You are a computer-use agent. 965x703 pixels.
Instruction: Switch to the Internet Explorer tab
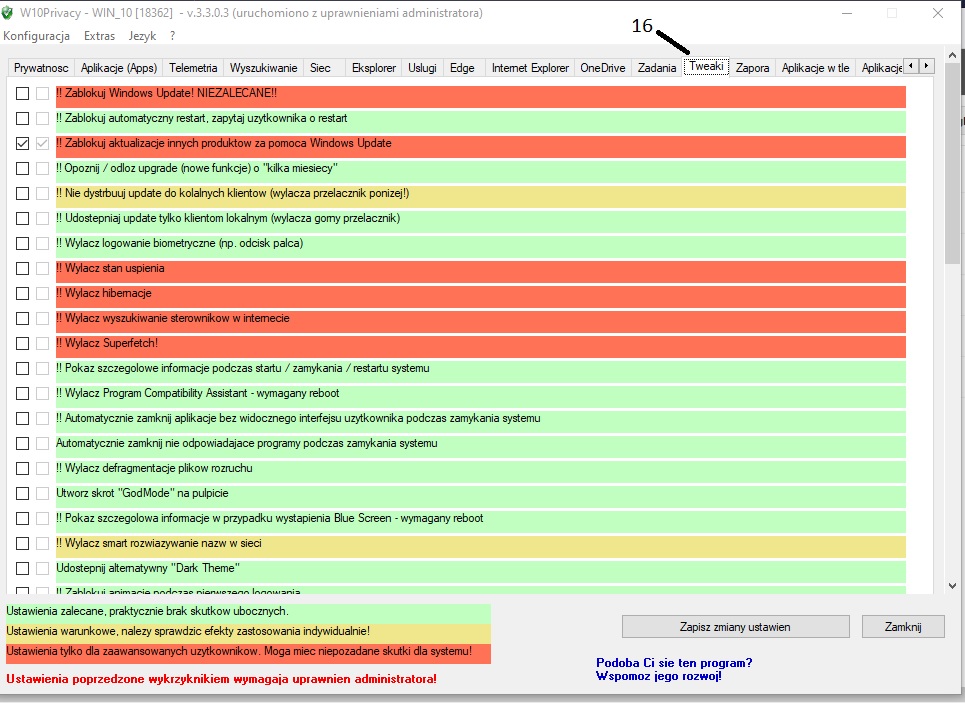pyautogui.click(x=530, y=68)
